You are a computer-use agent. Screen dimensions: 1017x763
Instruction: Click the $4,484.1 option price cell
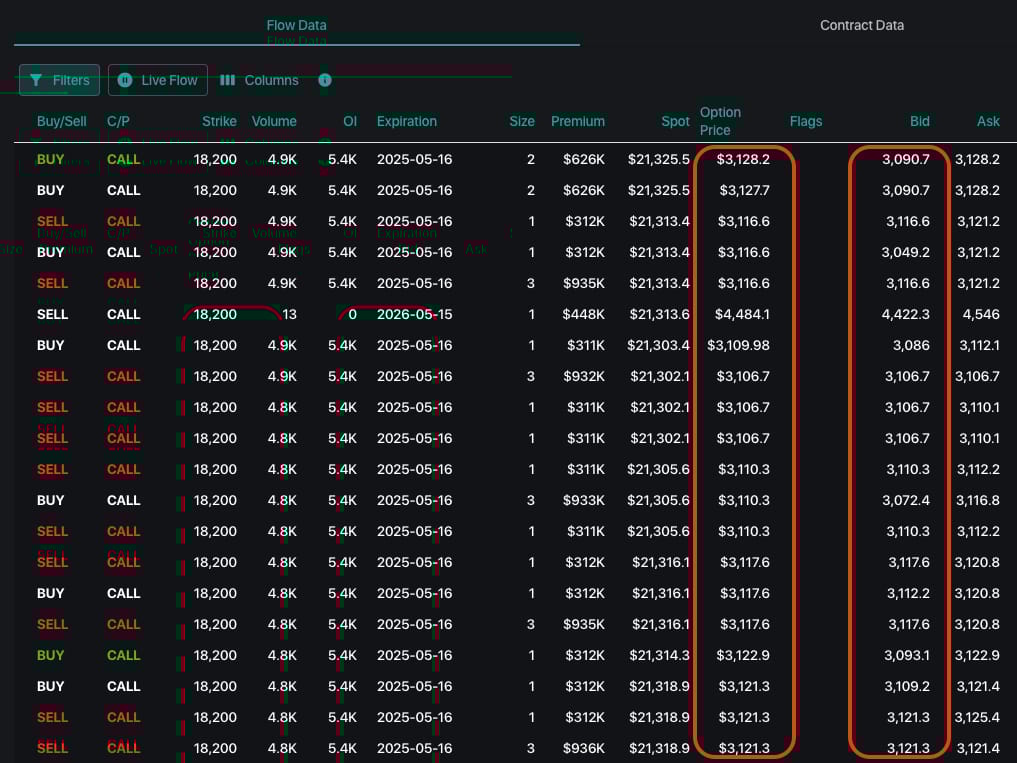(742, 314)
